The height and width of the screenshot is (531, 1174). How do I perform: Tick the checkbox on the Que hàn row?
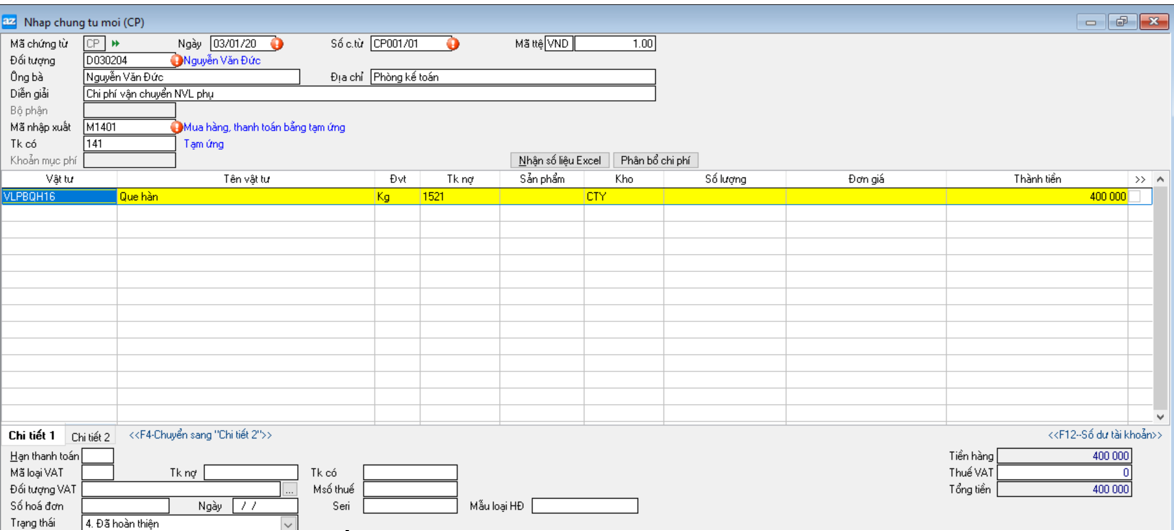[x=1135, y=197]
